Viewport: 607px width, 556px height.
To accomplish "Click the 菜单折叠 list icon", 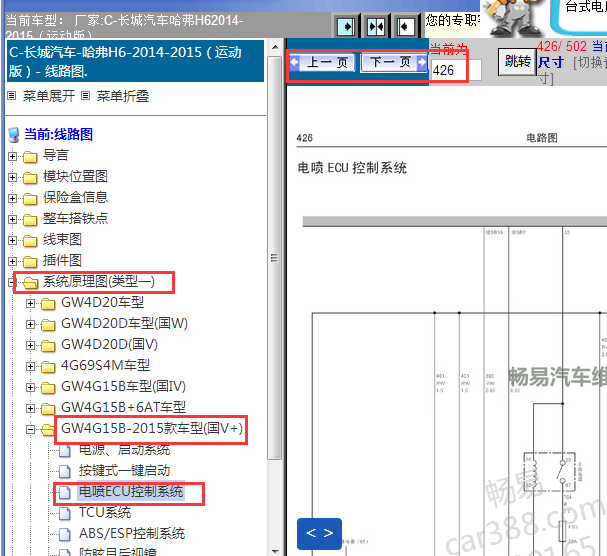I will pos(86,95).
